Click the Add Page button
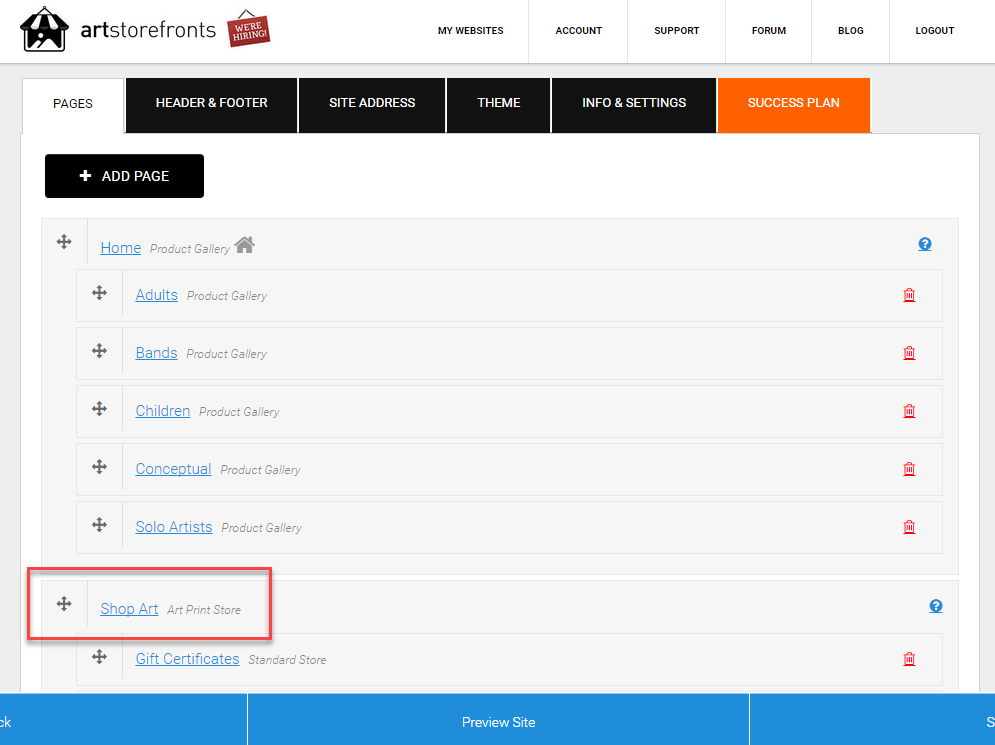Screen dimensions: 995x745 [x=124, y=176]
